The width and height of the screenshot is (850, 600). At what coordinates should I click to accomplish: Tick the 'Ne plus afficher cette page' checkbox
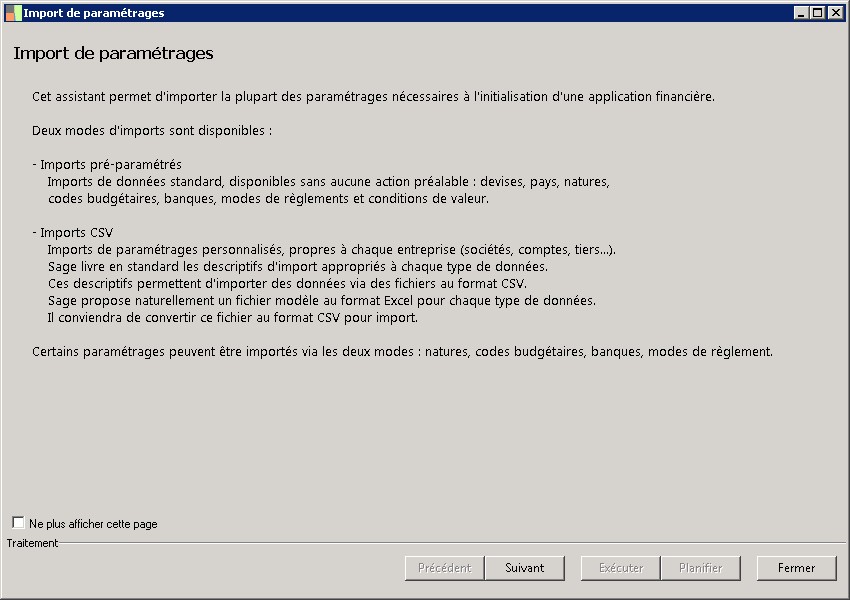tap(18, 522)
